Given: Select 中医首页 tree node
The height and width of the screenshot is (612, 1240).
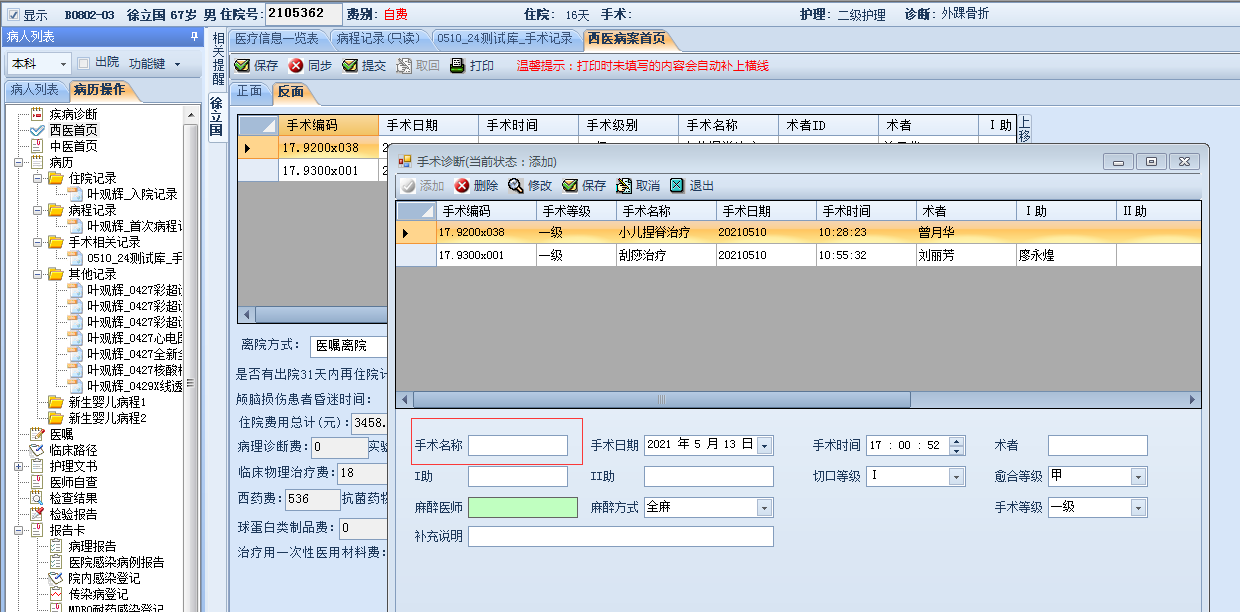Looking at the screenshot, I should 74,146.
